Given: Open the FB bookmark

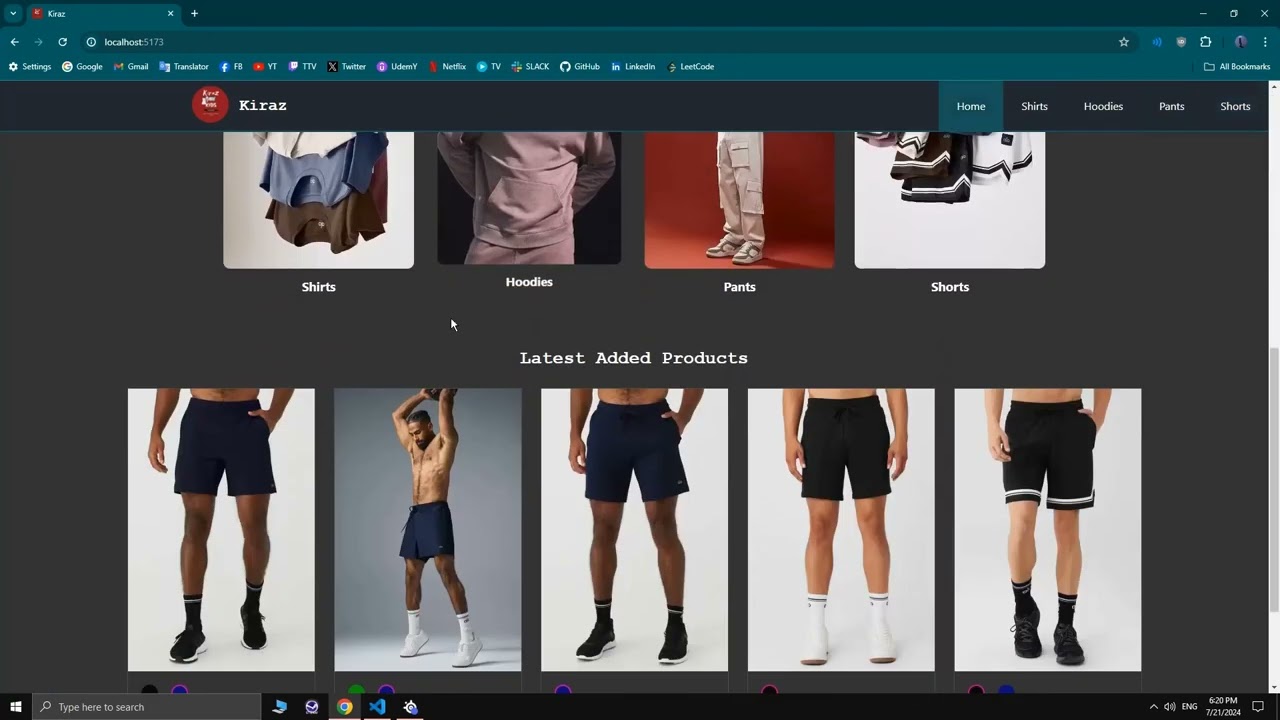Looking at the screenshot, I should click(231, 67).
